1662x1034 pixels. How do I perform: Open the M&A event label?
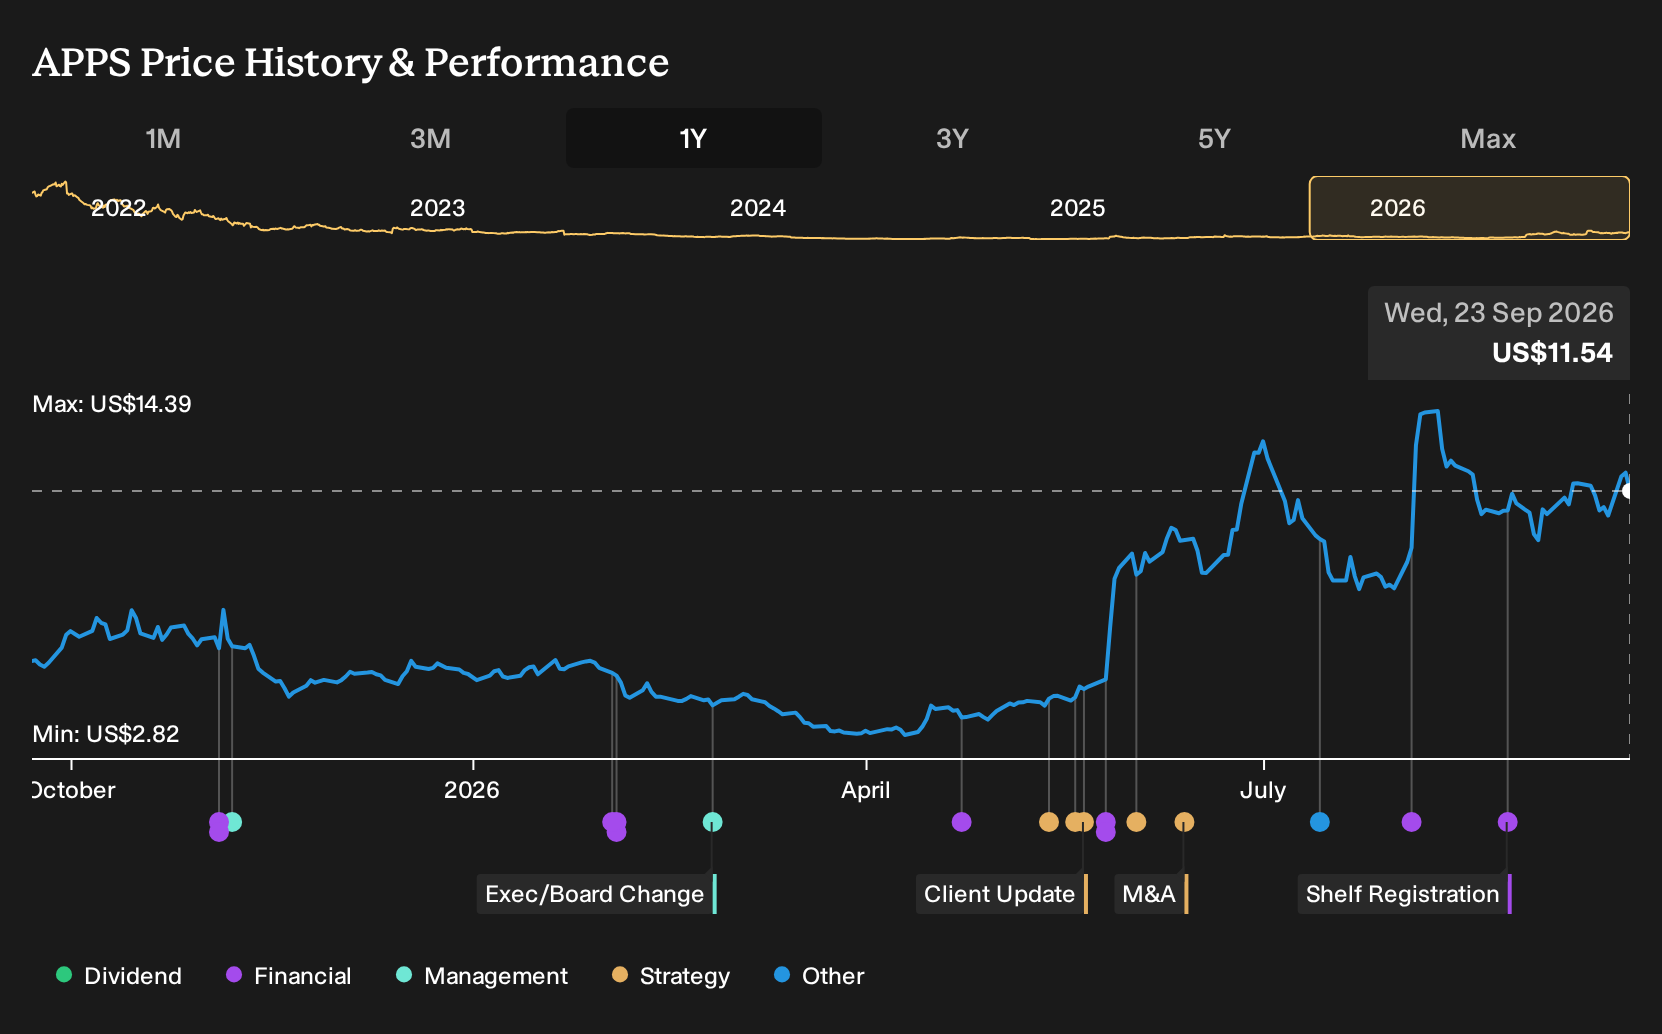point(1151,894)
